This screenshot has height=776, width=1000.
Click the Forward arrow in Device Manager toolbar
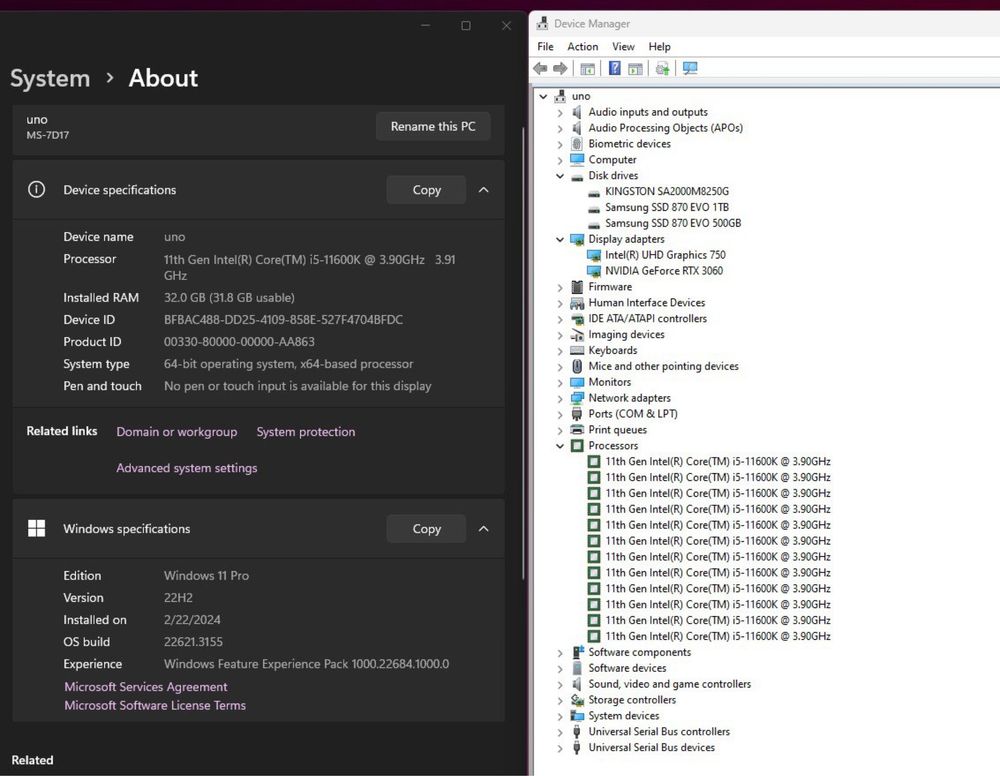(560, 68)
